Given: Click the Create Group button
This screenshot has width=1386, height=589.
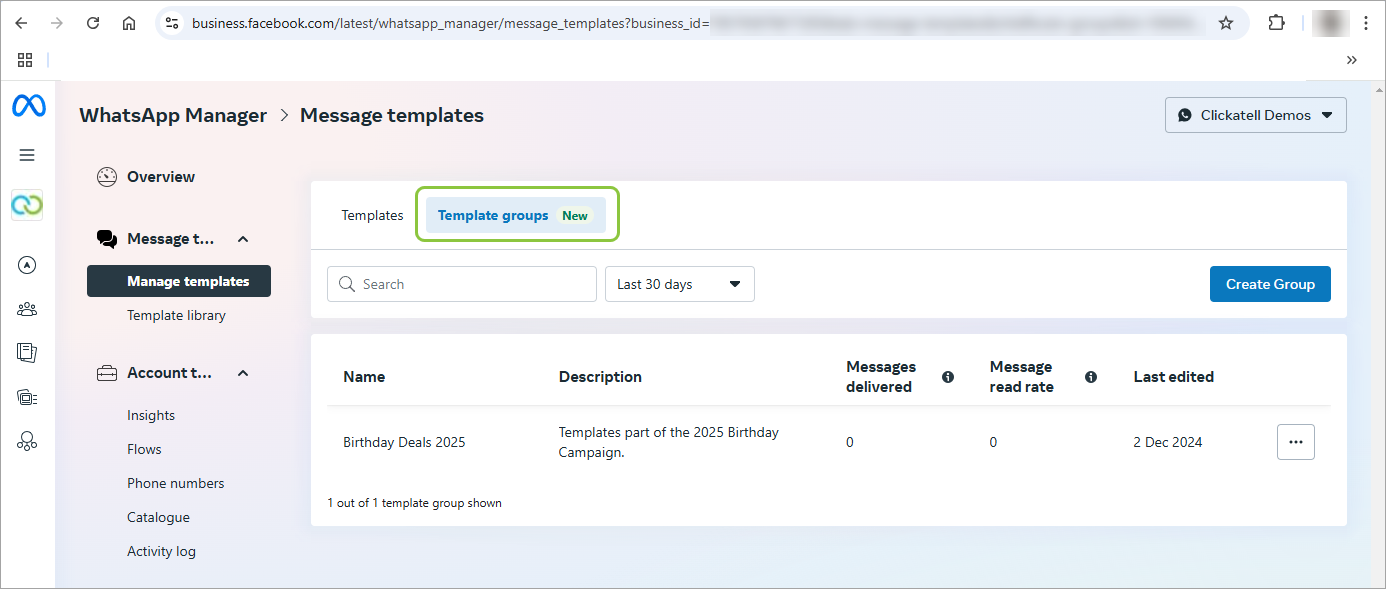Looking at the screenshot, I should tap(1269, 284).
